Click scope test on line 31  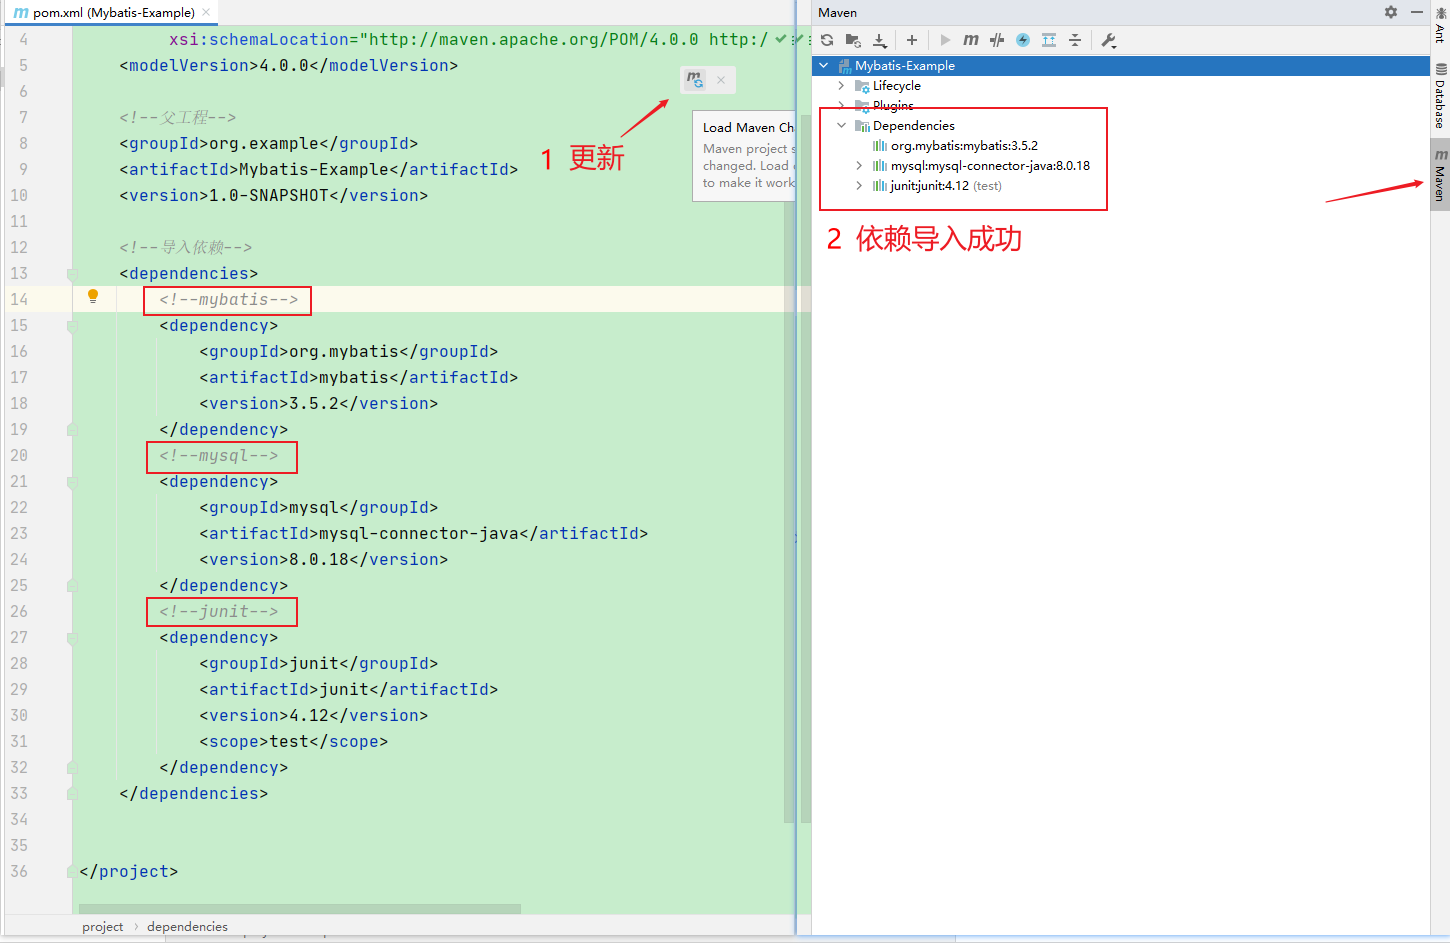pyautogui.click(x=289, y=741)
